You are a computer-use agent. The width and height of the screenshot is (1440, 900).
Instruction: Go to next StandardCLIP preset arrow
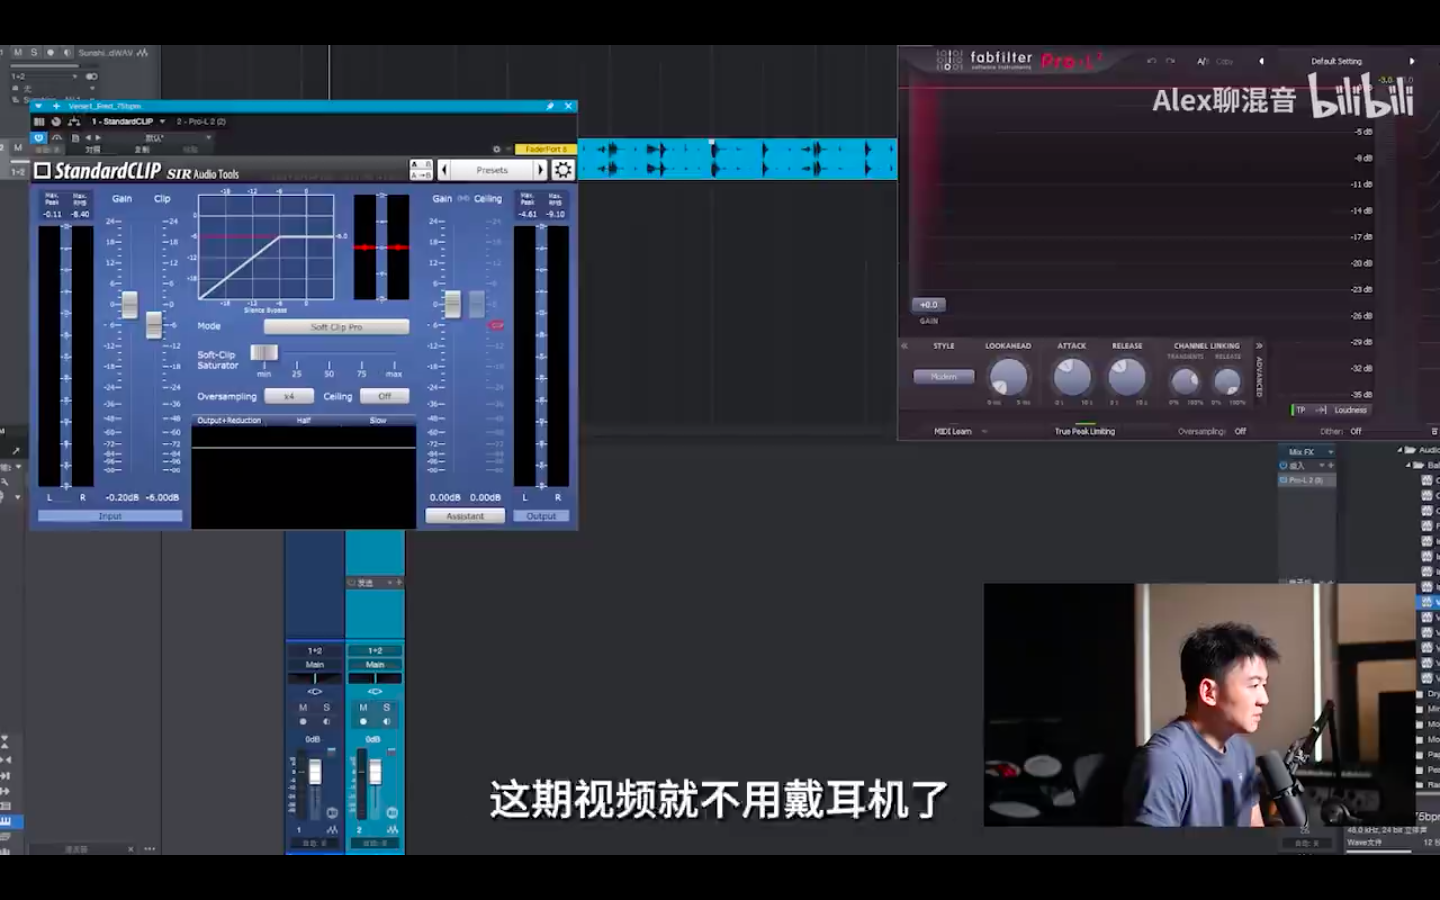541,170
